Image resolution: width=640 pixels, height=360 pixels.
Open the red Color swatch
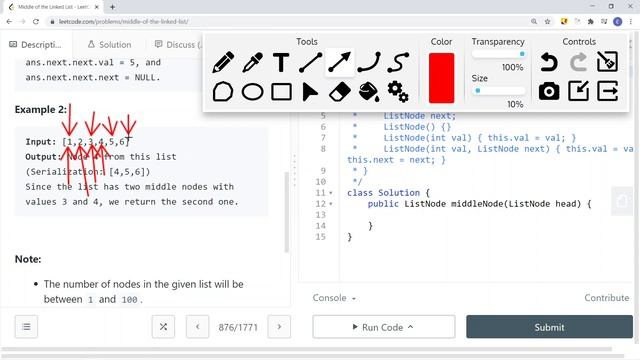click(441, 78)
